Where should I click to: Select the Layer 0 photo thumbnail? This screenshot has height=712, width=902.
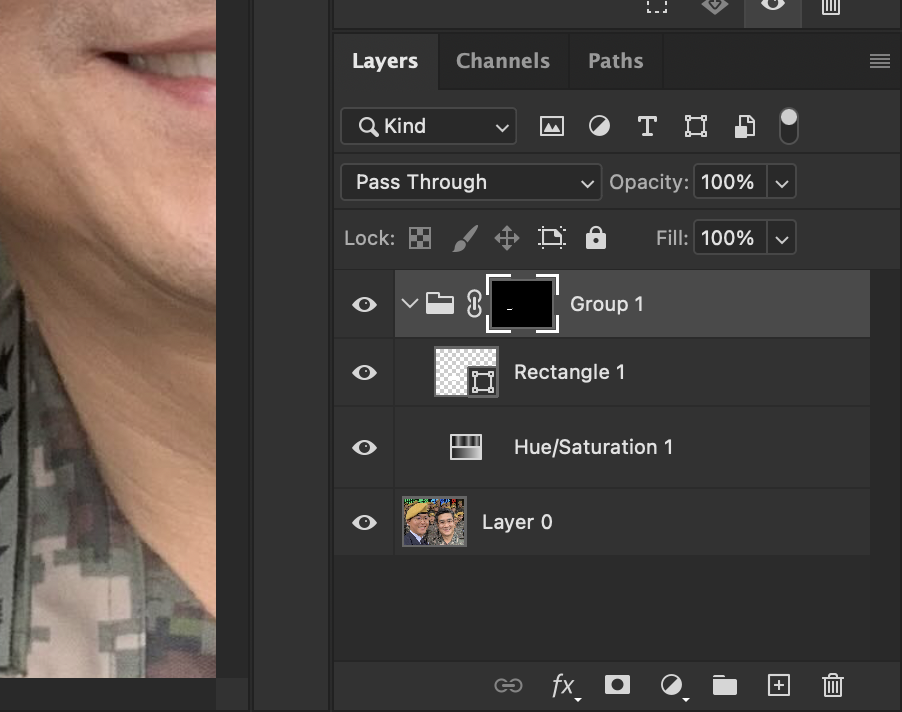pyautogui.click(x=434, y=522)
